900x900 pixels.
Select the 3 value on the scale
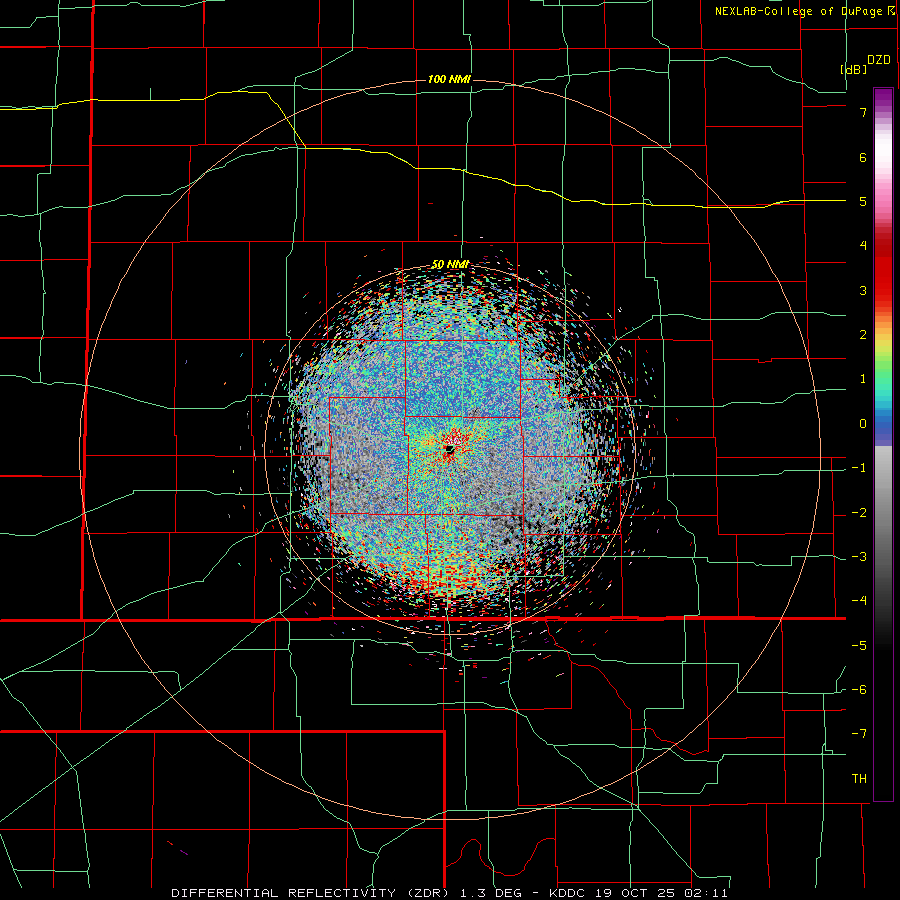pos(863,290)
